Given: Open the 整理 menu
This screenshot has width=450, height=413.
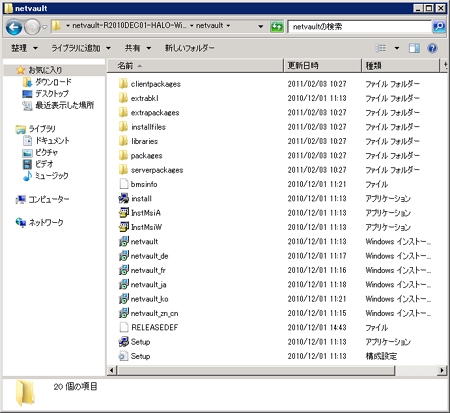Looking at the screenshot, I should 25,48.
